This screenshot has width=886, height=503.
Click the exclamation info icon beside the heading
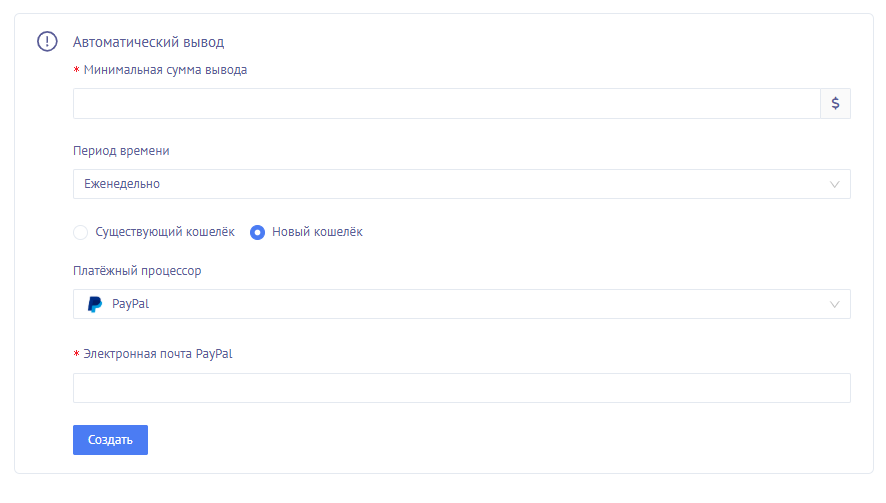tap(47, 42)
